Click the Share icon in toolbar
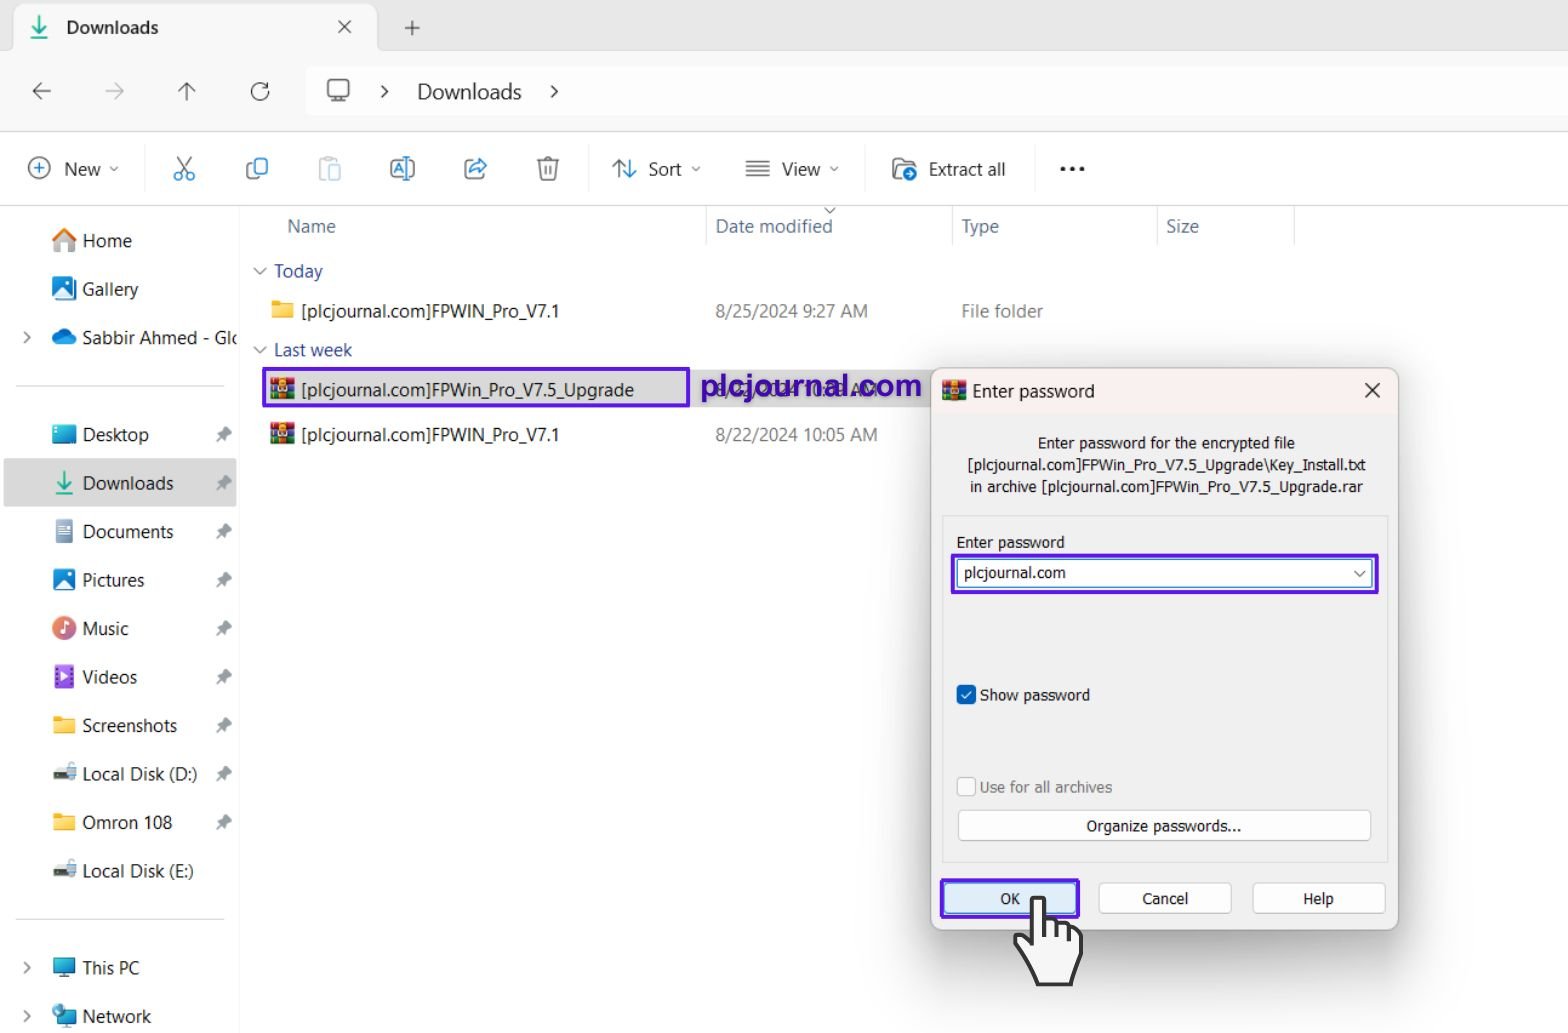Viewport: 1568px width, 1033px height. click(x=475, y=169)
